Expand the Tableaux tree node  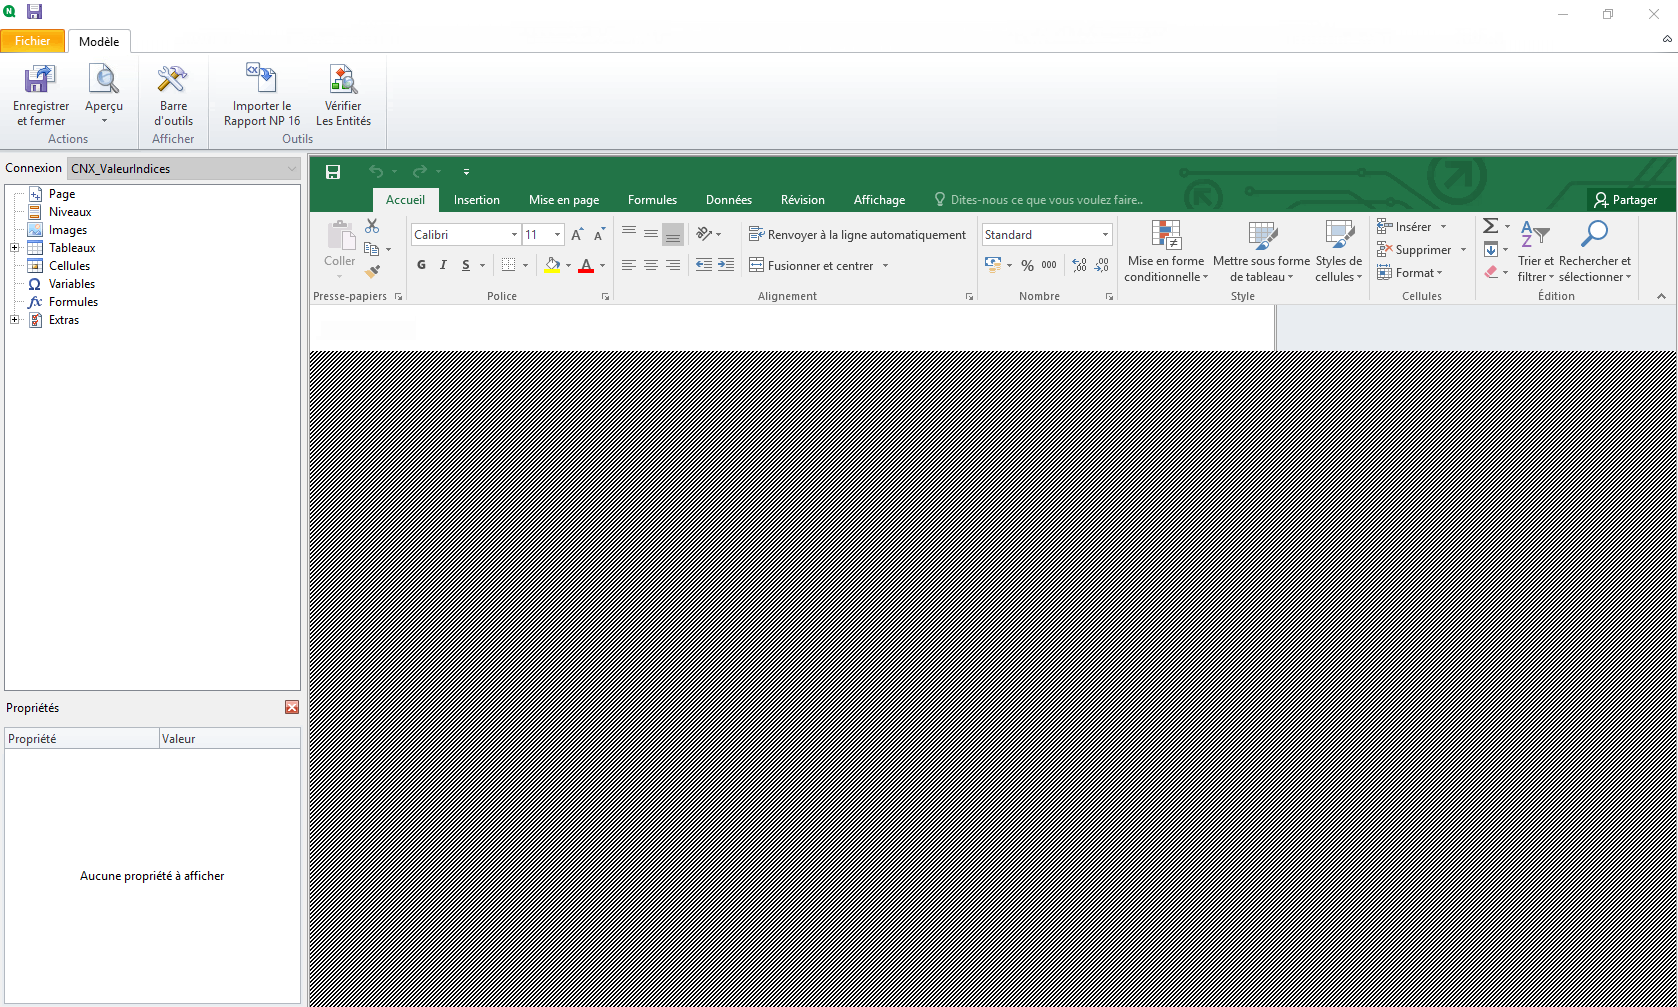(14, 247)
